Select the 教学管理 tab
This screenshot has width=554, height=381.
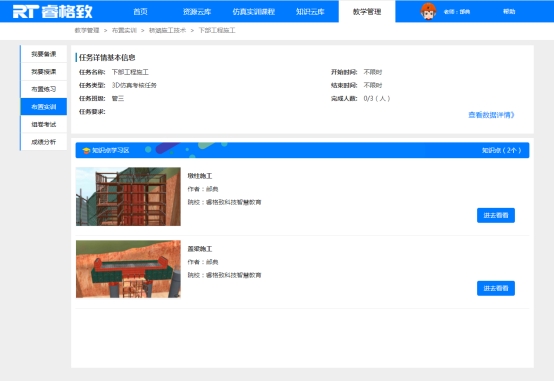[x=367, y=12]
